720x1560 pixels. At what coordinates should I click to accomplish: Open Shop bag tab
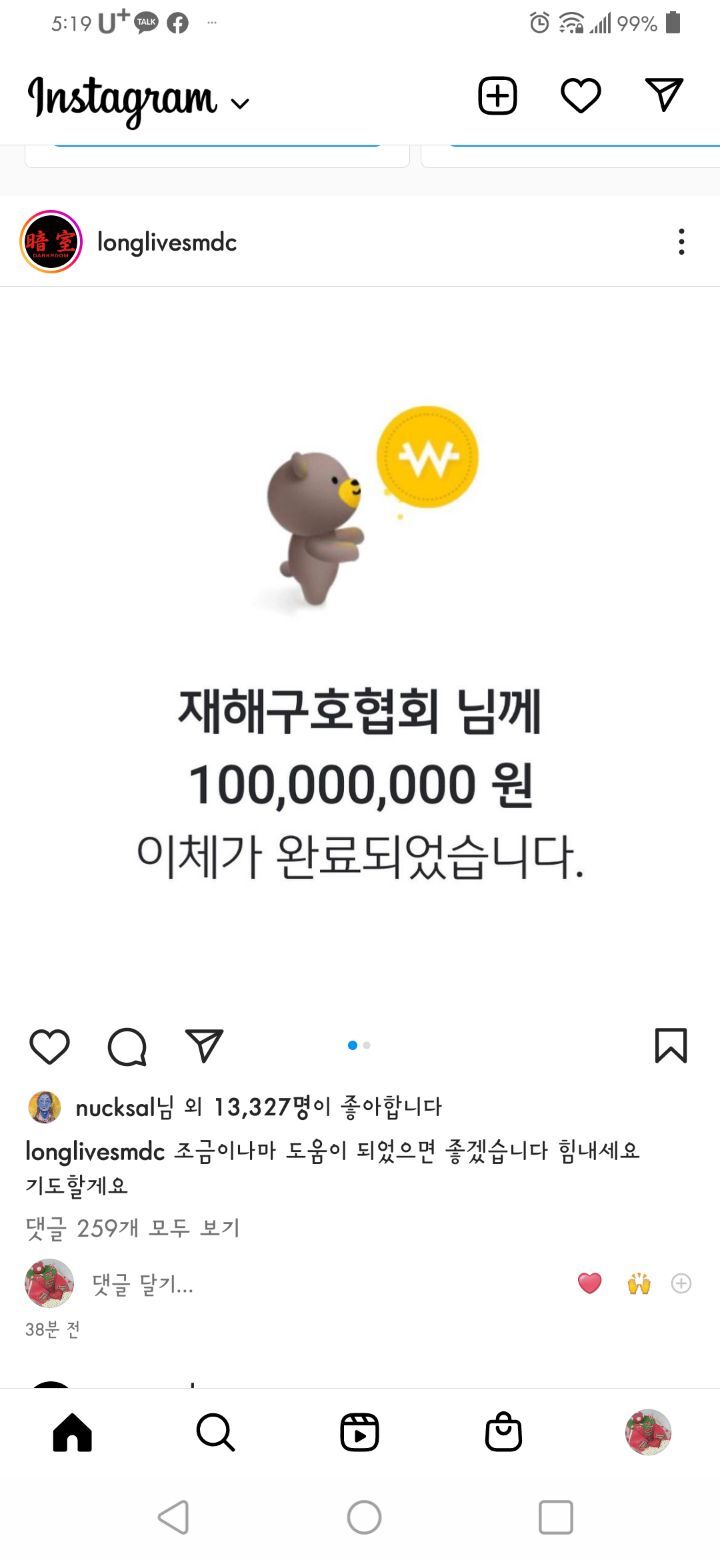coord(503,1431)
